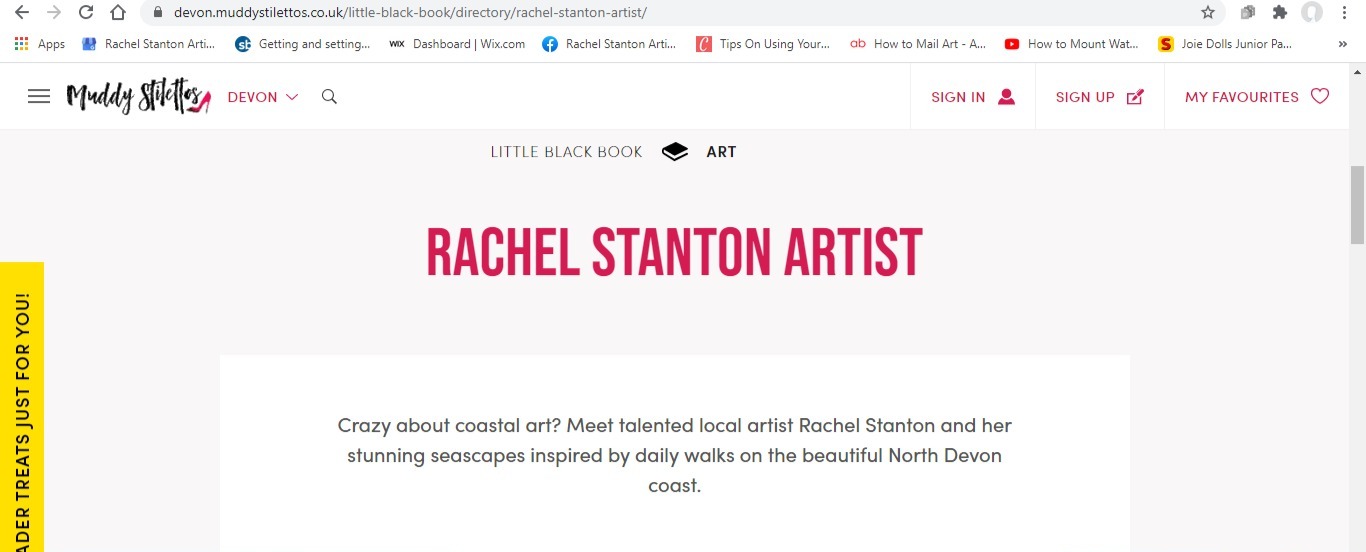Screen dimensions: 1366x552
Task: Show more bookmarks with the double chevron
Action: [x=1342, y=44]
